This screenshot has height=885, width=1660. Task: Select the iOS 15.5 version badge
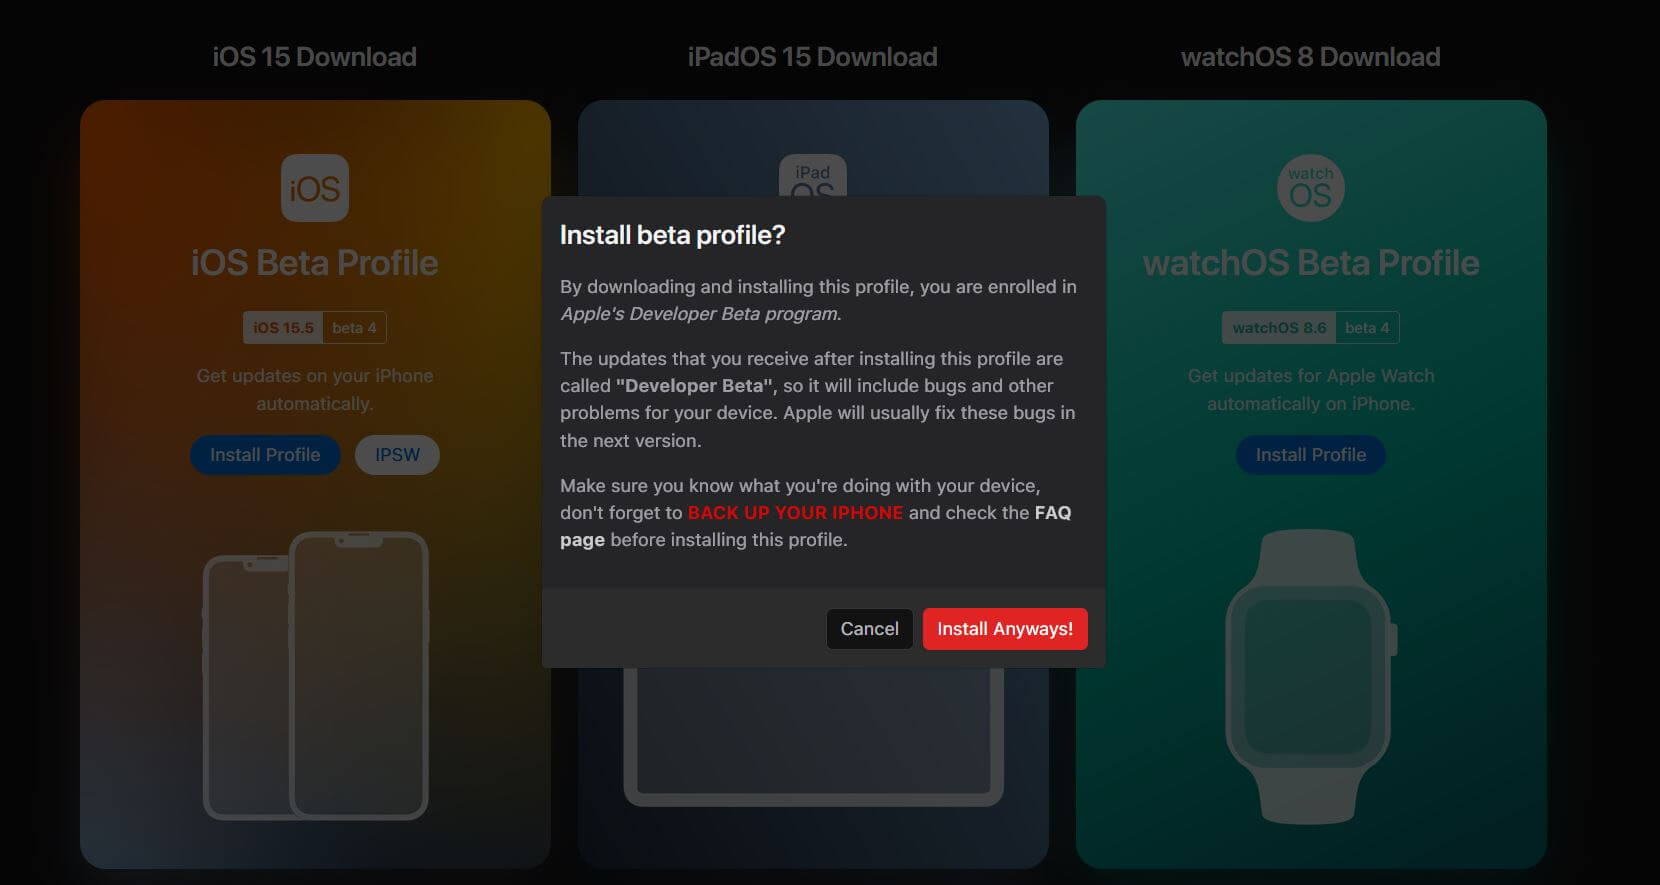pos(283,328)
